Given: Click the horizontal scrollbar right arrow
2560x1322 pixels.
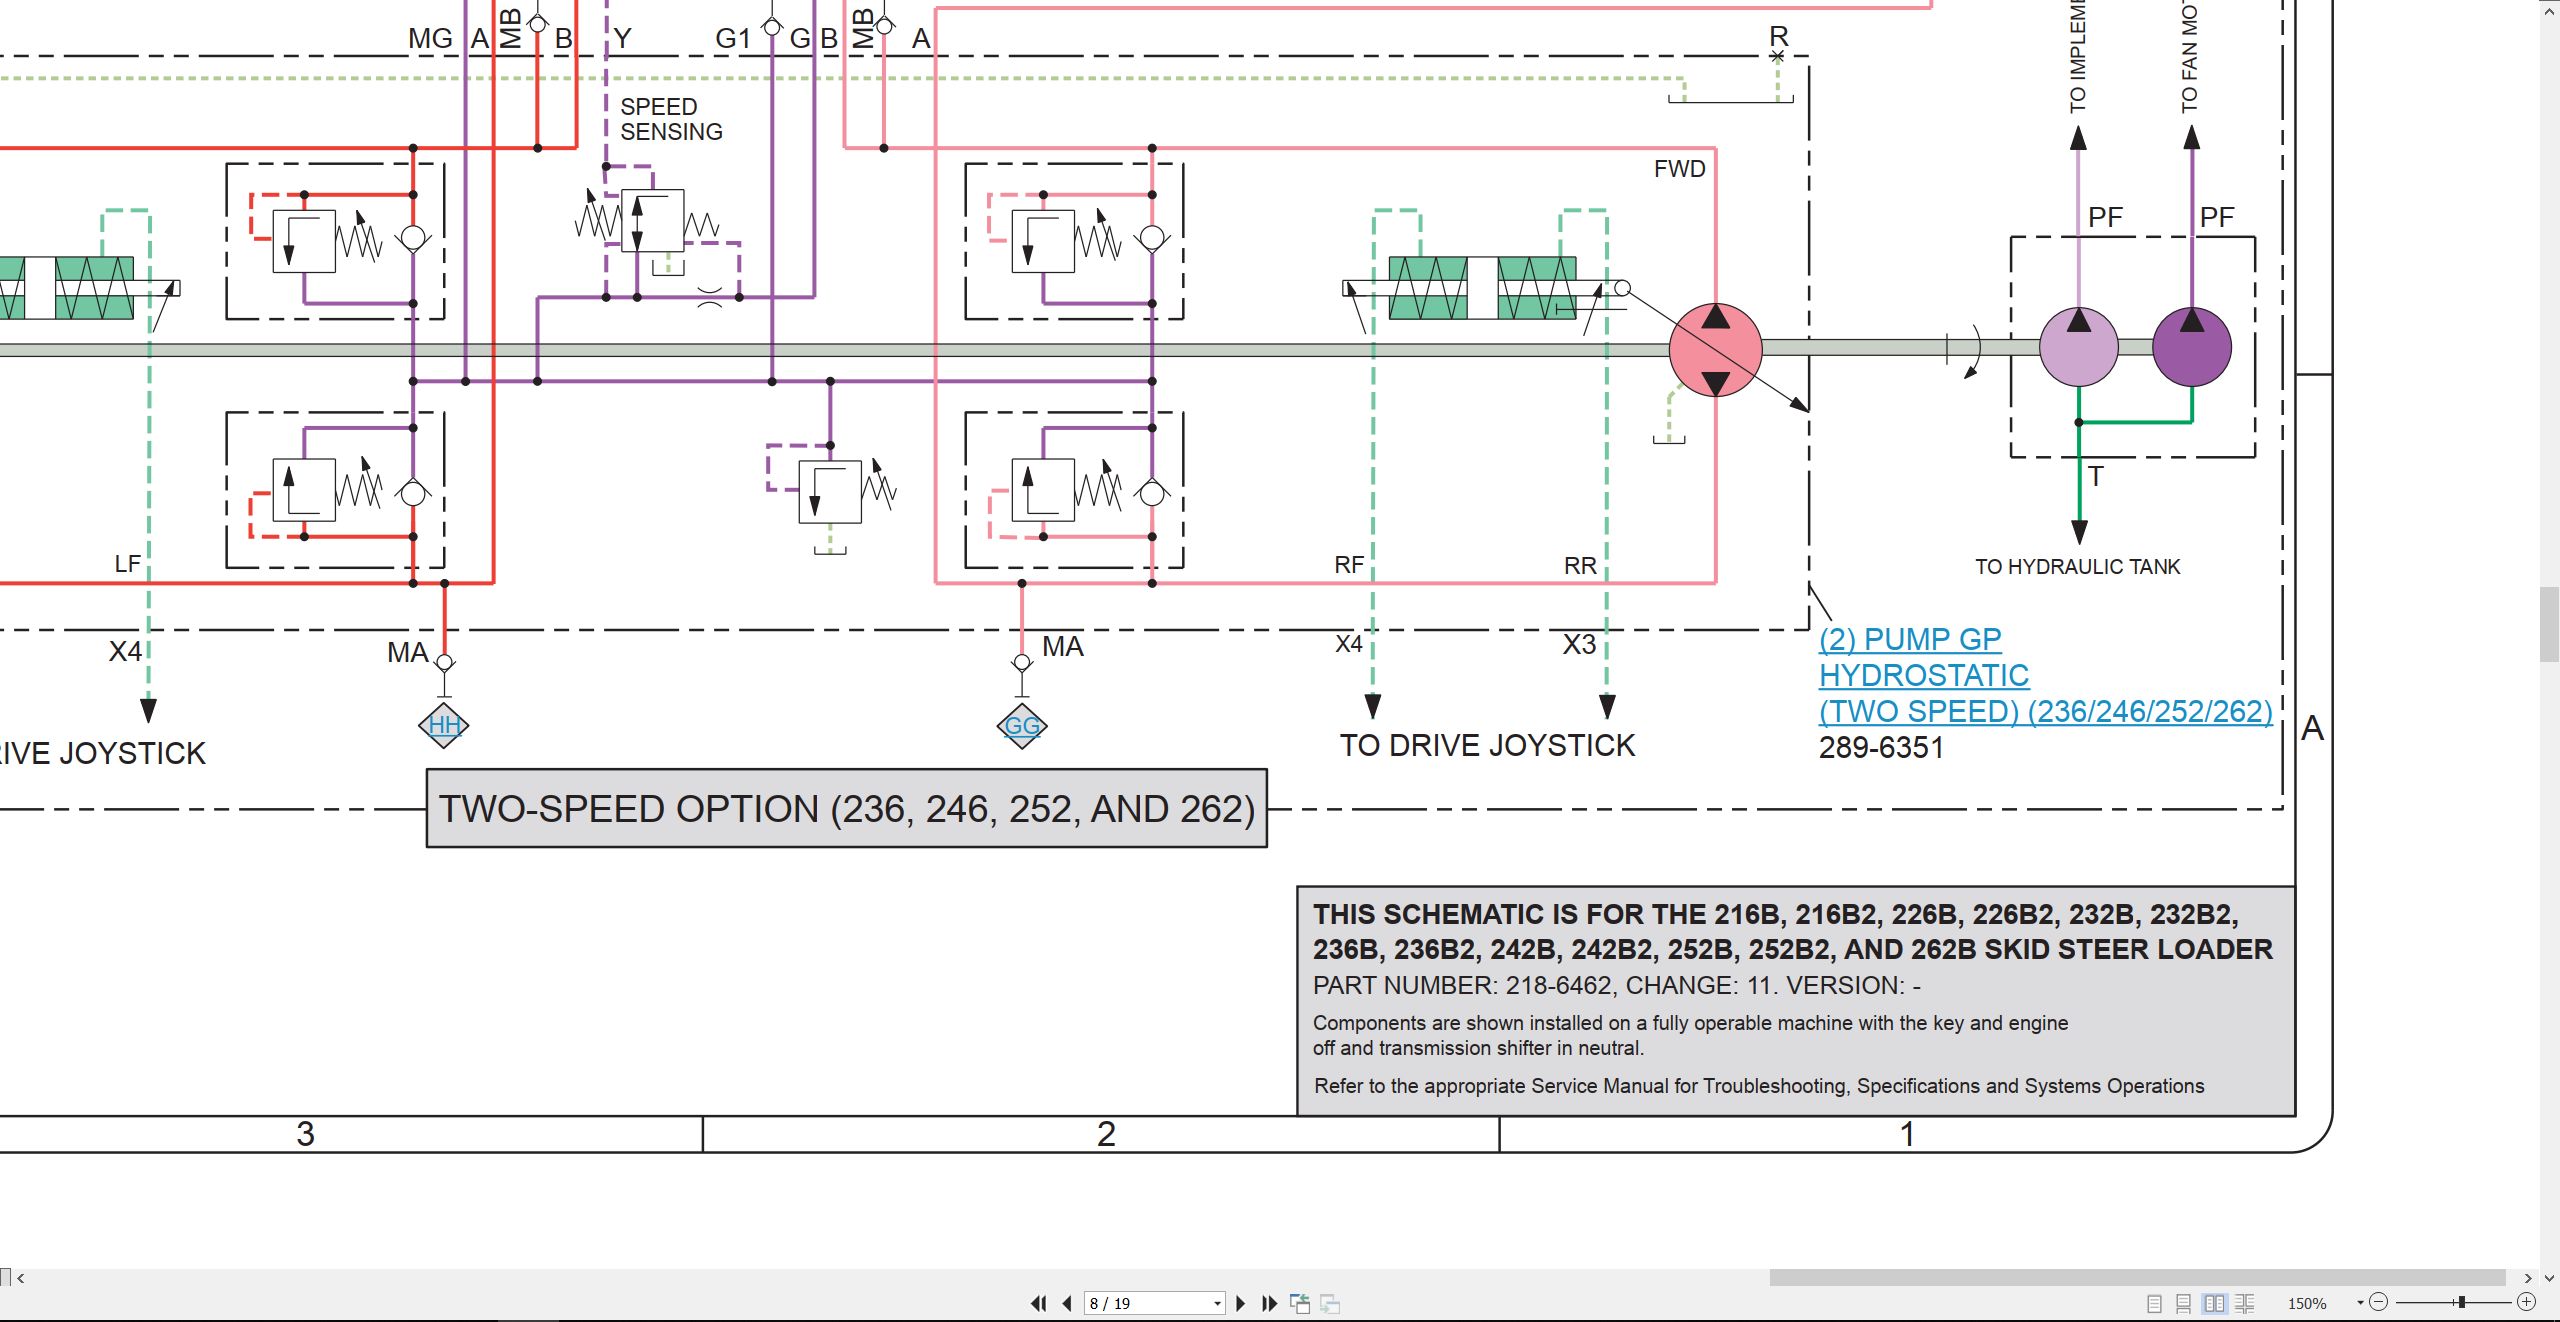Looking at the screenshot, I should coord(2528,1278).
